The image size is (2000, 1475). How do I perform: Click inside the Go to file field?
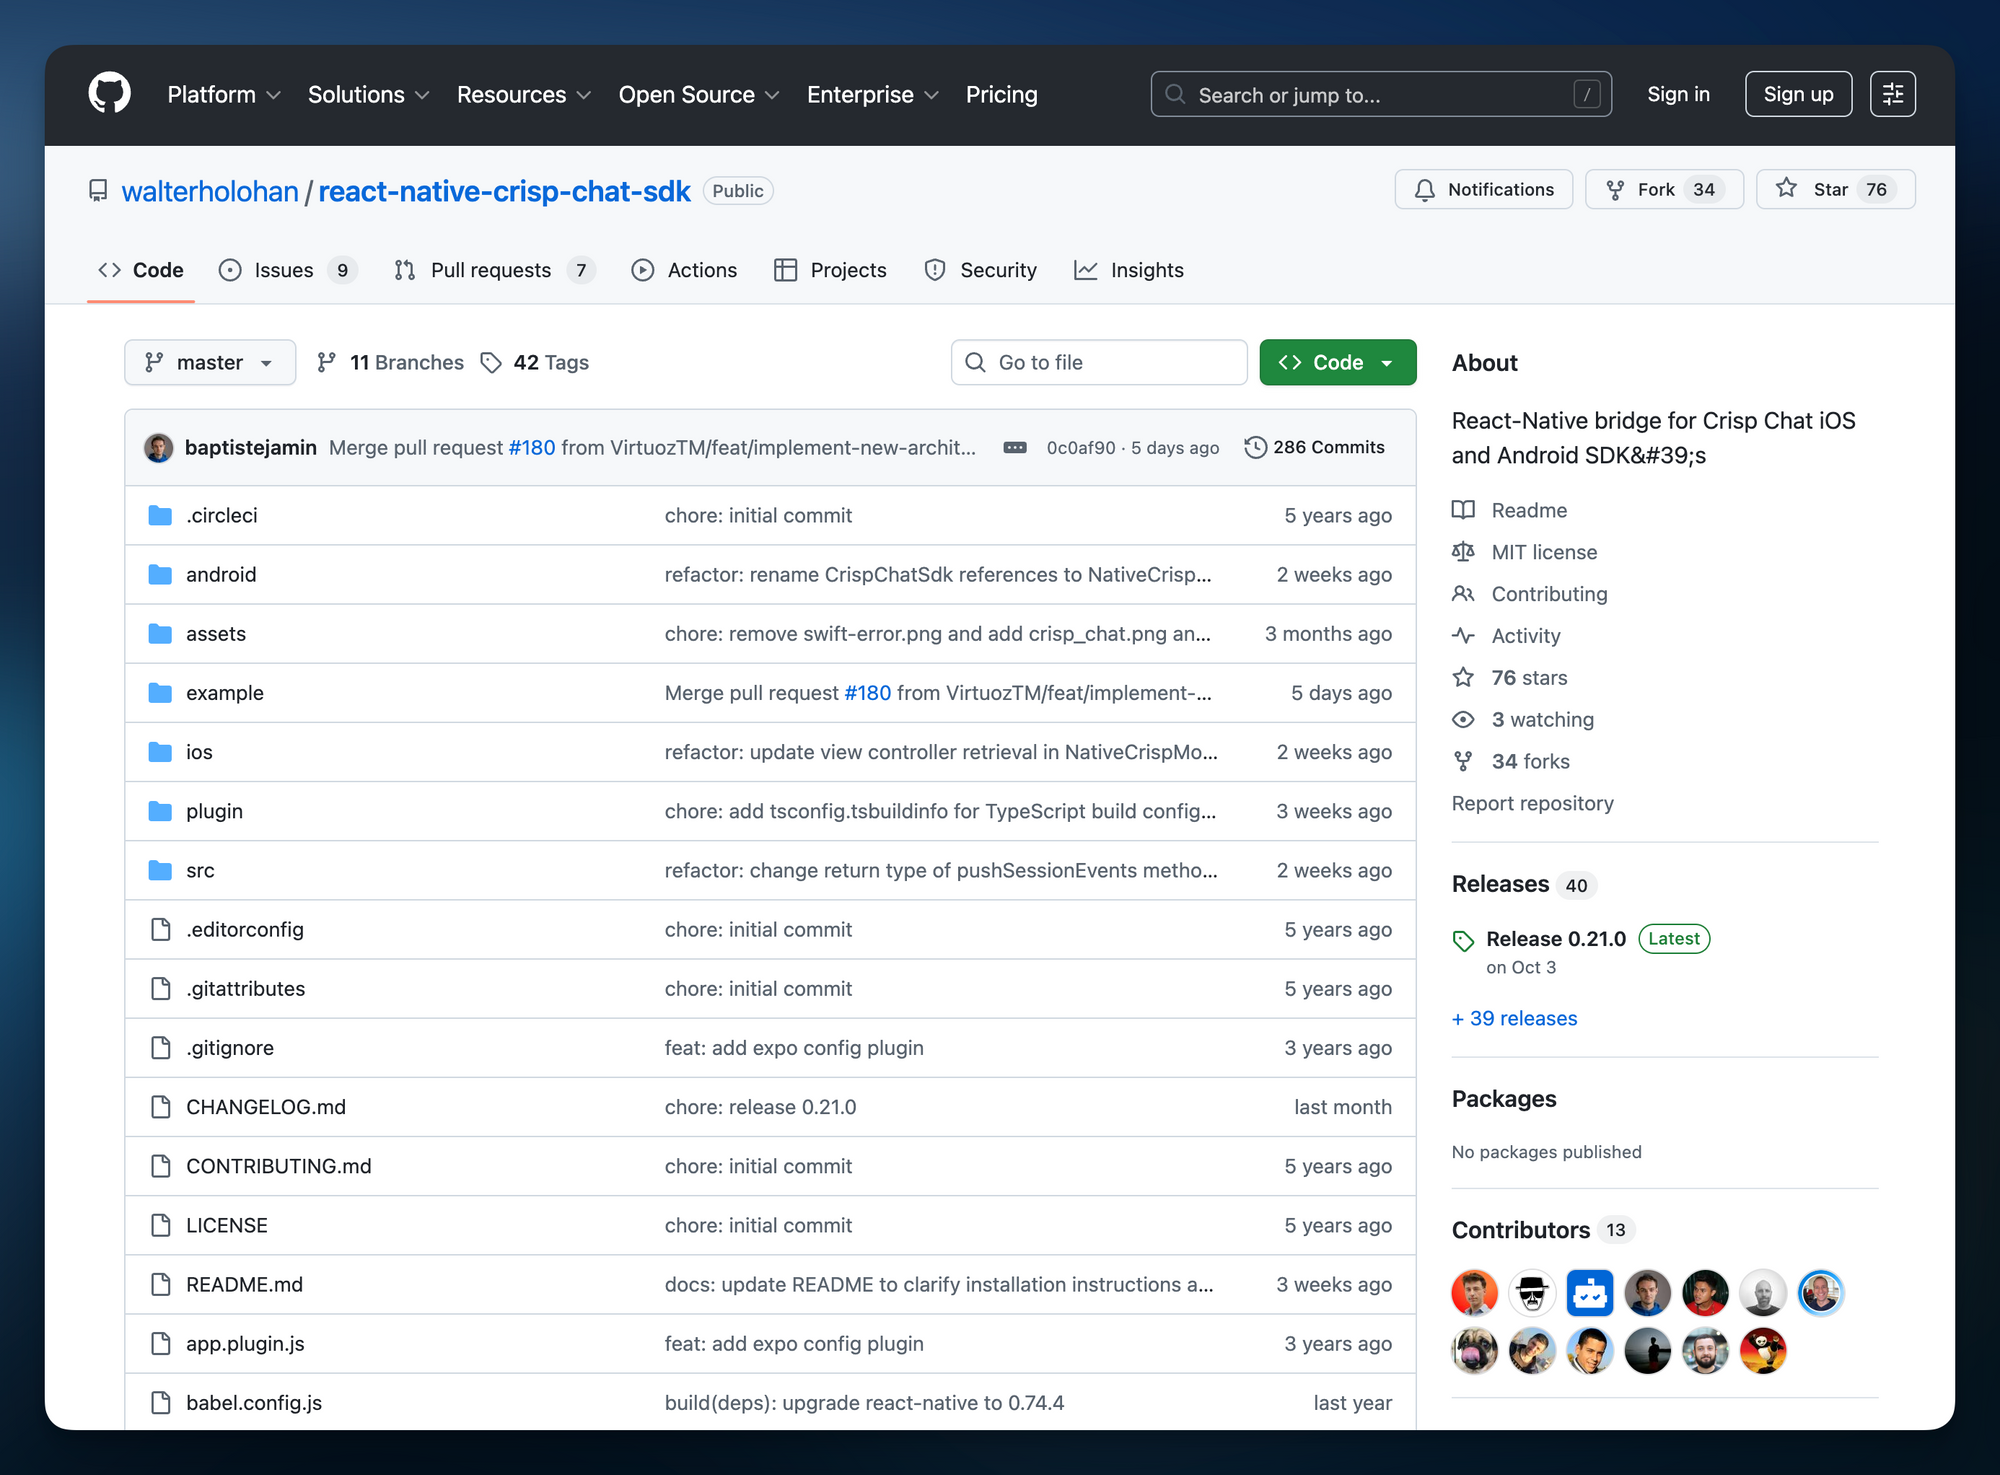[x=1098, y=362]
